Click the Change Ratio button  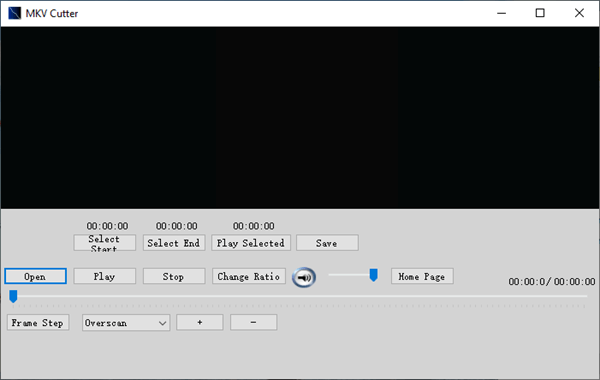tap(249, 276)
